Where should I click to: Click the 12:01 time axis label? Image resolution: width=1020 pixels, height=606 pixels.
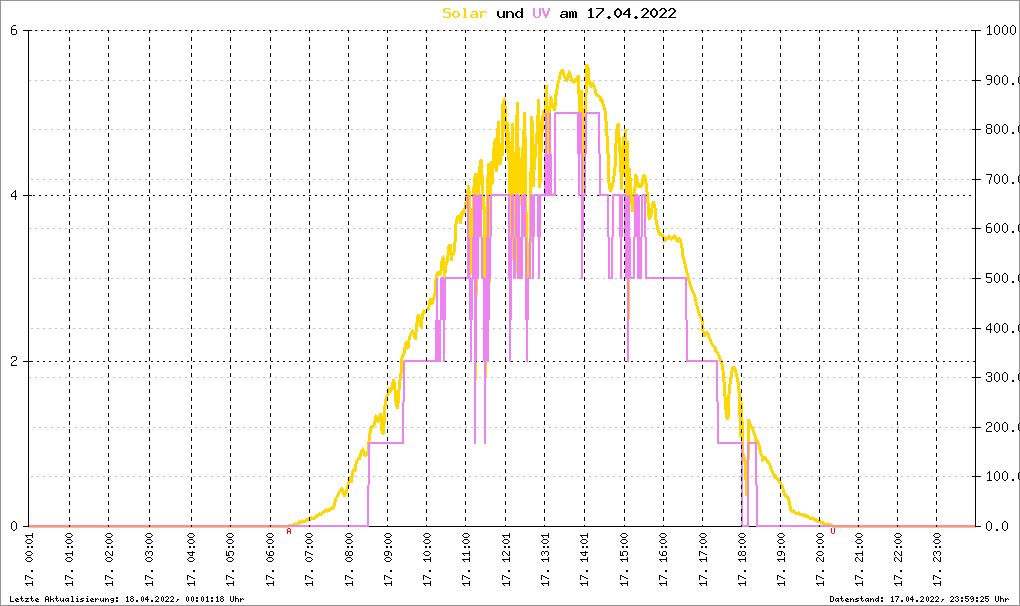coord(506,560)
